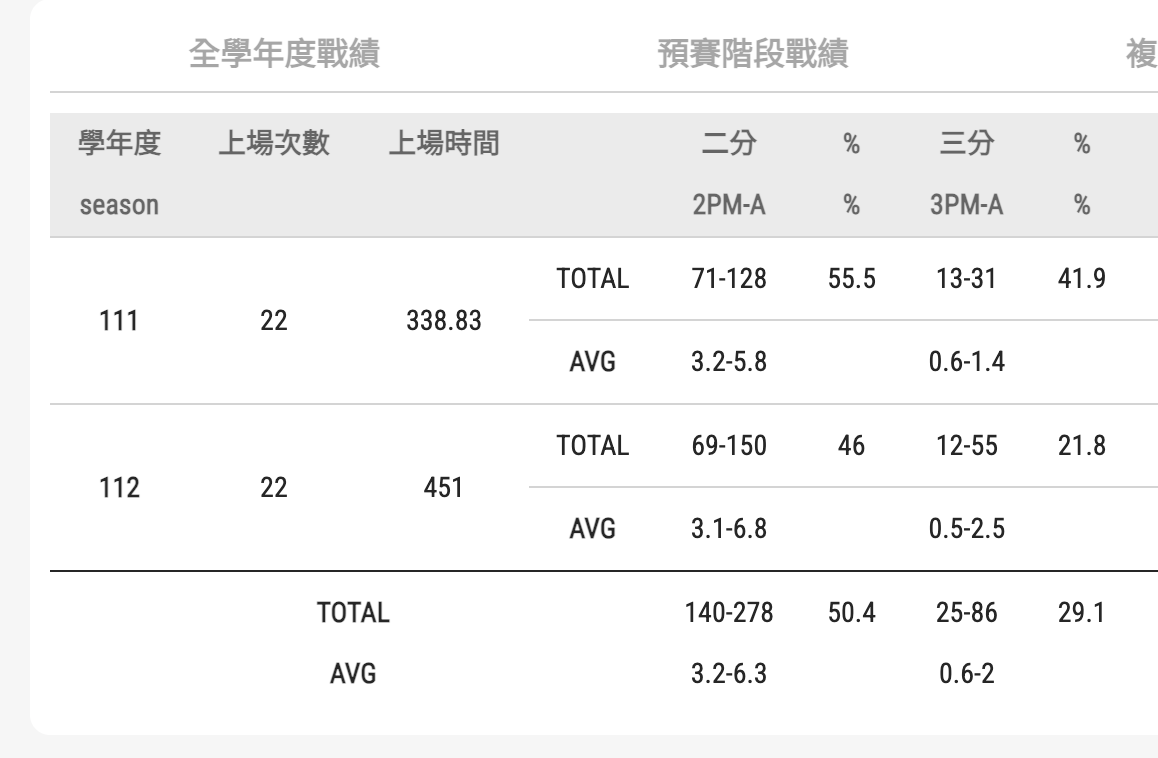Click the 學年度 season column header
This screenshot has height=758, width=1158.
coord(119,175)
